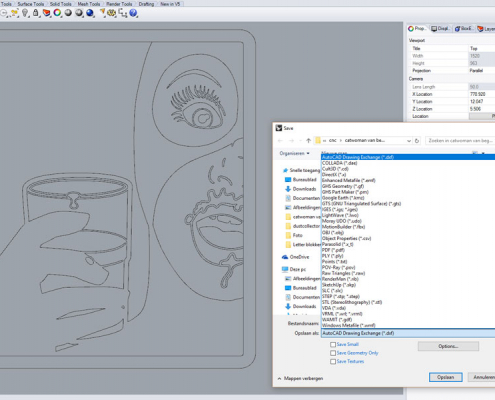495x400 pixels.
Task: Open the Render Tools tab
Action: coord(119,4)
